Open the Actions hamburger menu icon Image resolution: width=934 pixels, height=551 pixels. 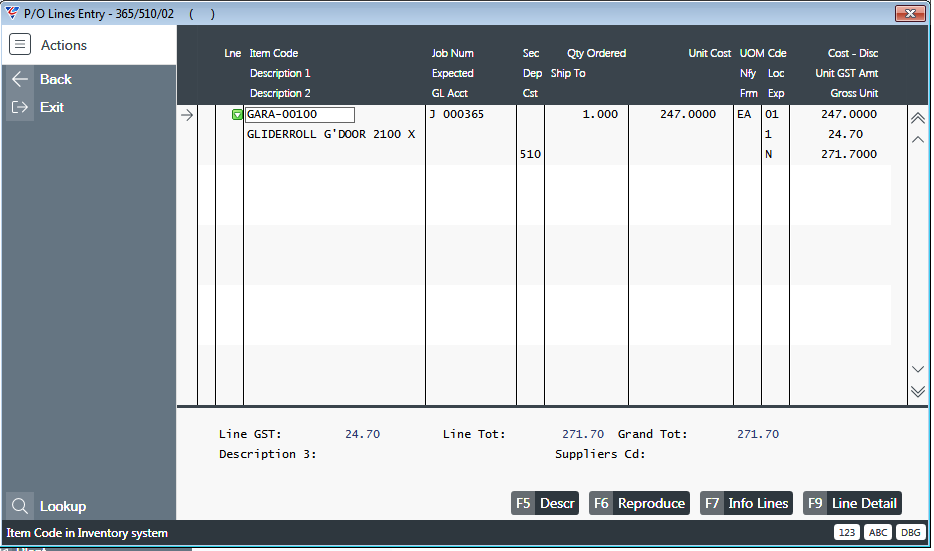[x=20, y=45]
